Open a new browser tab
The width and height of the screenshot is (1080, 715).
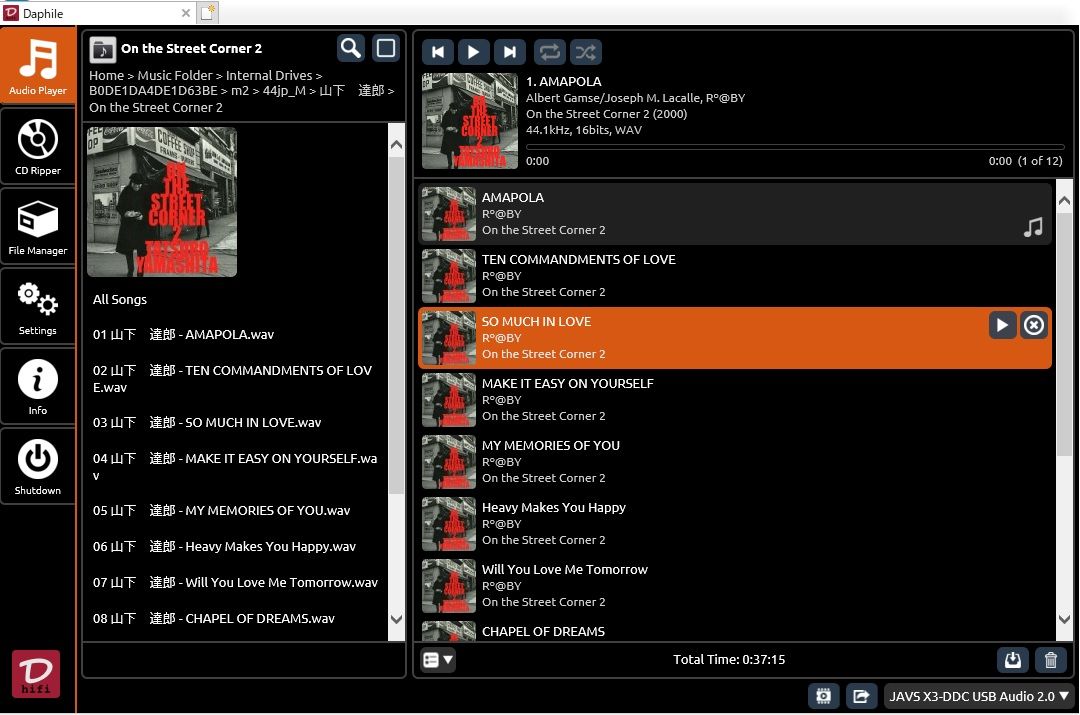[207, 12]
